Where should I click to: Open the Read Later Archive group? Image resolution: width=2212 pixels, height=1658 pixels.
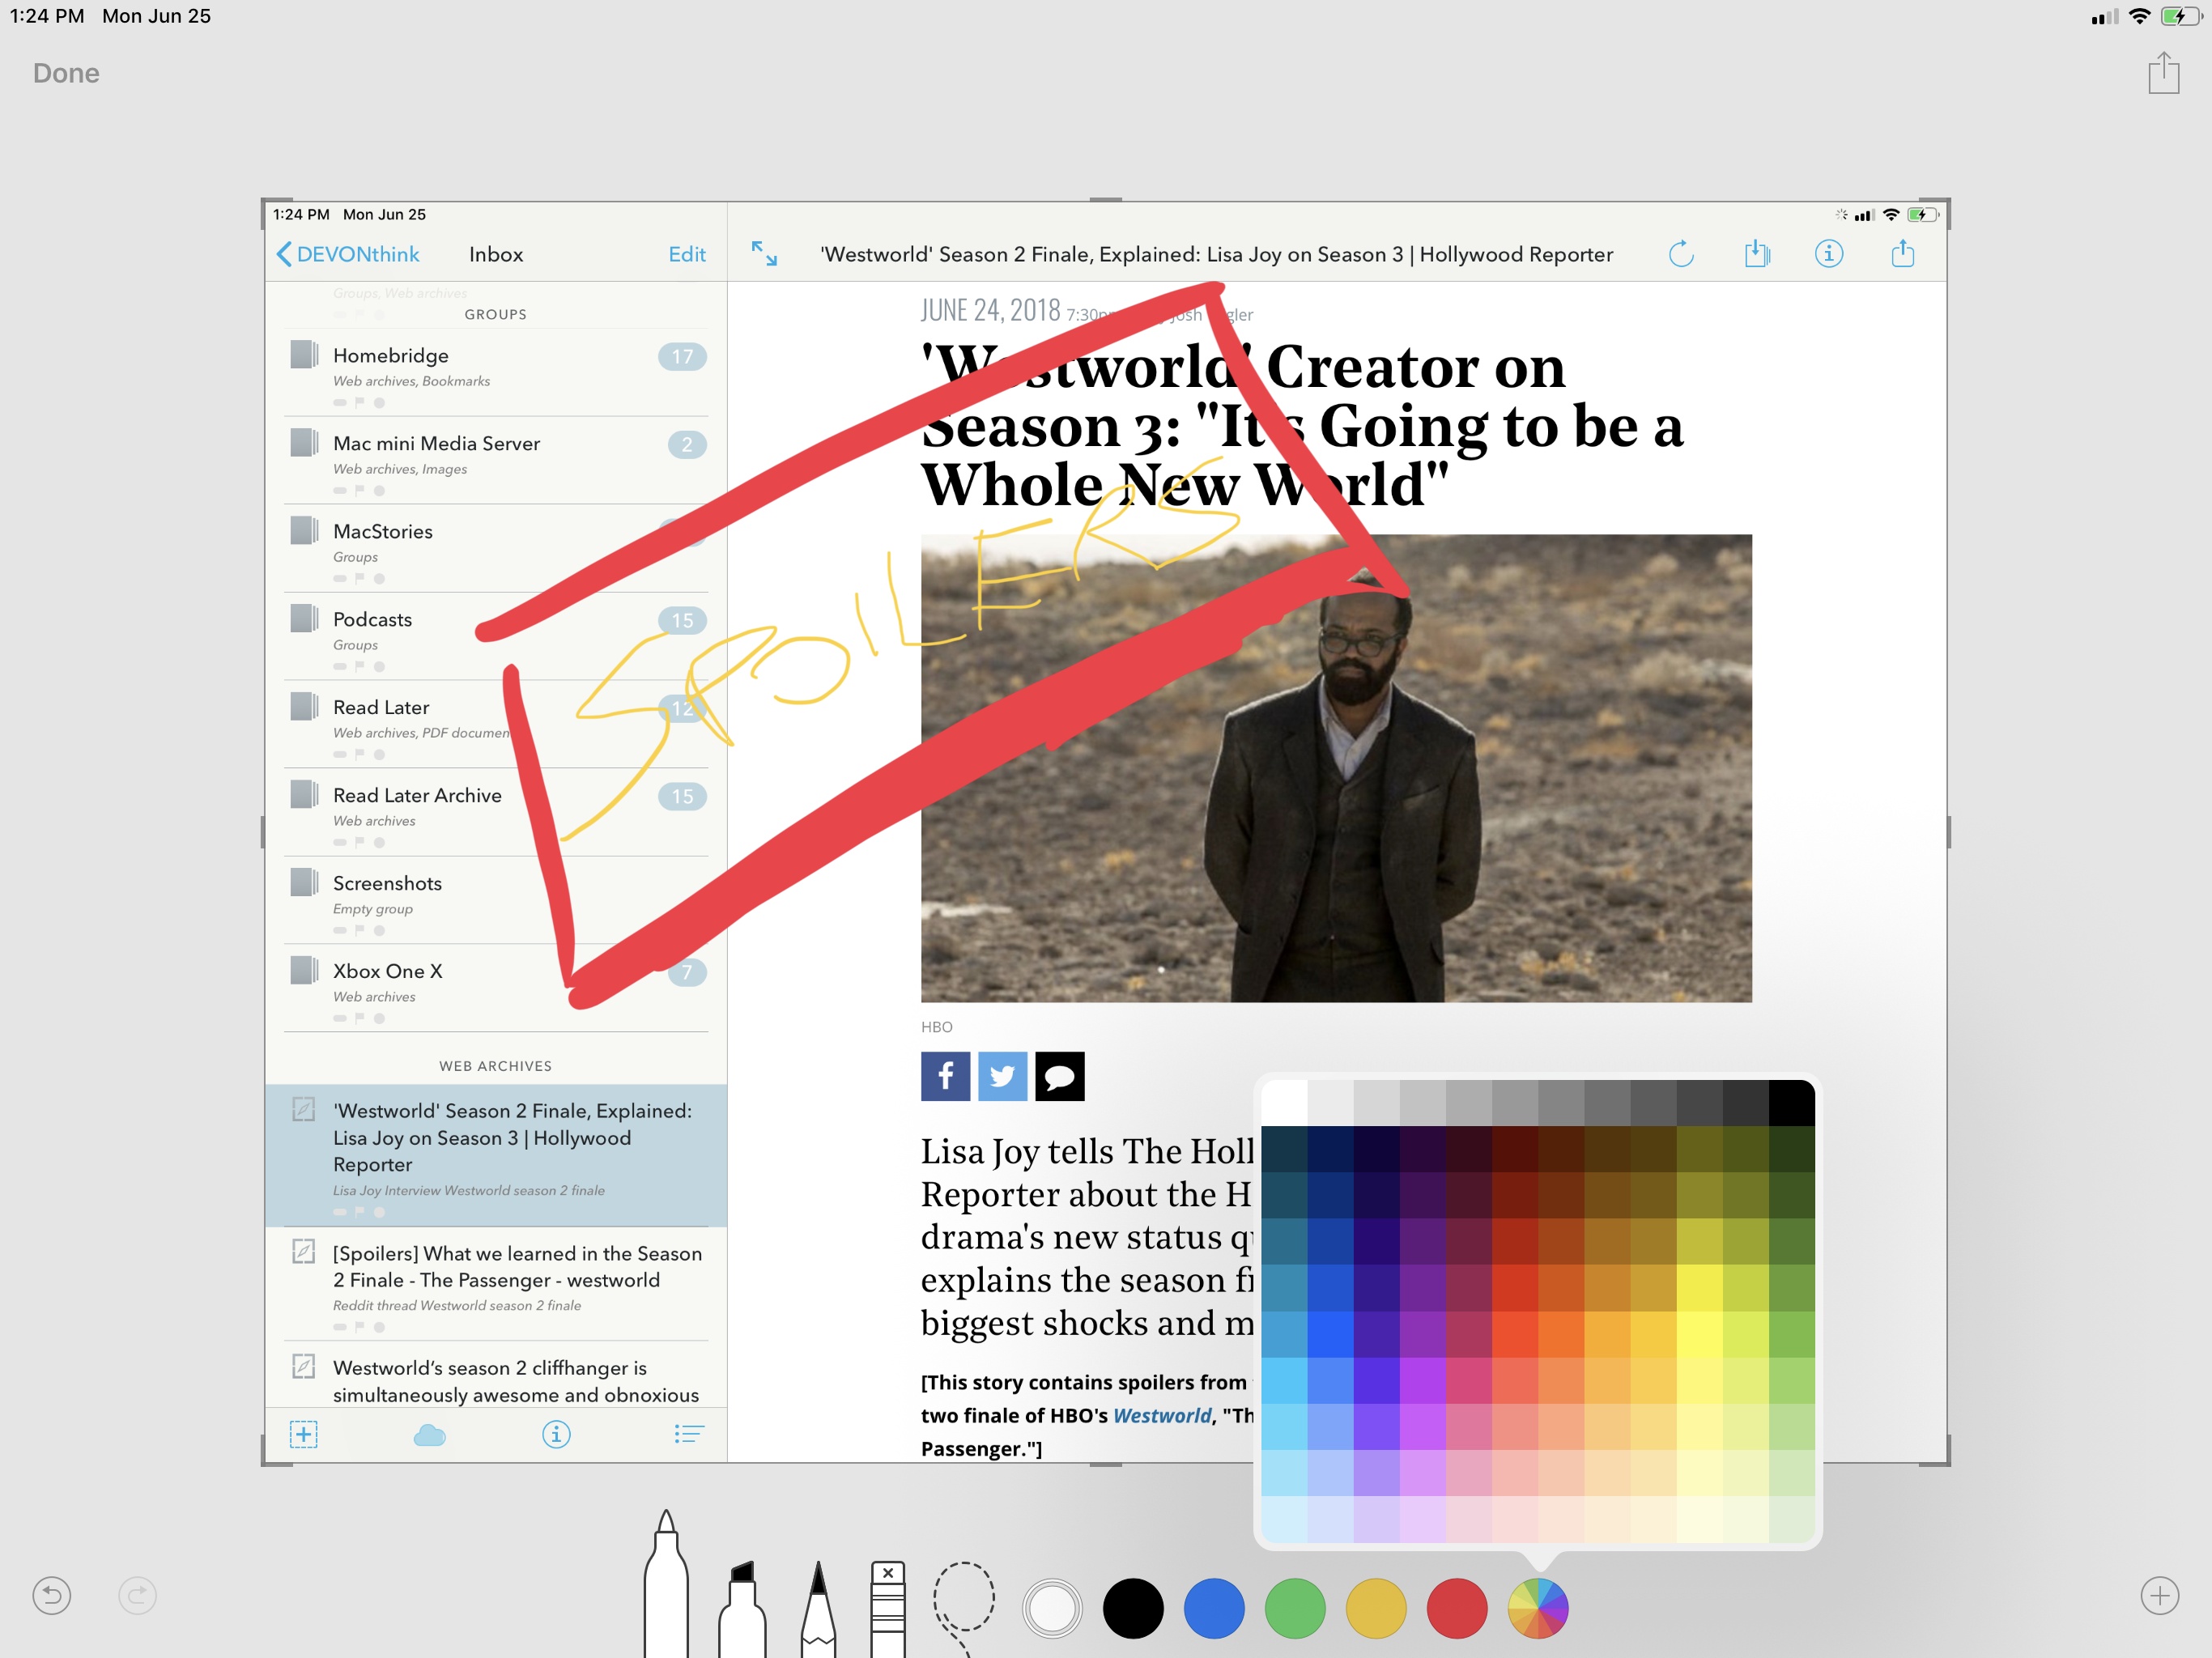496,813
